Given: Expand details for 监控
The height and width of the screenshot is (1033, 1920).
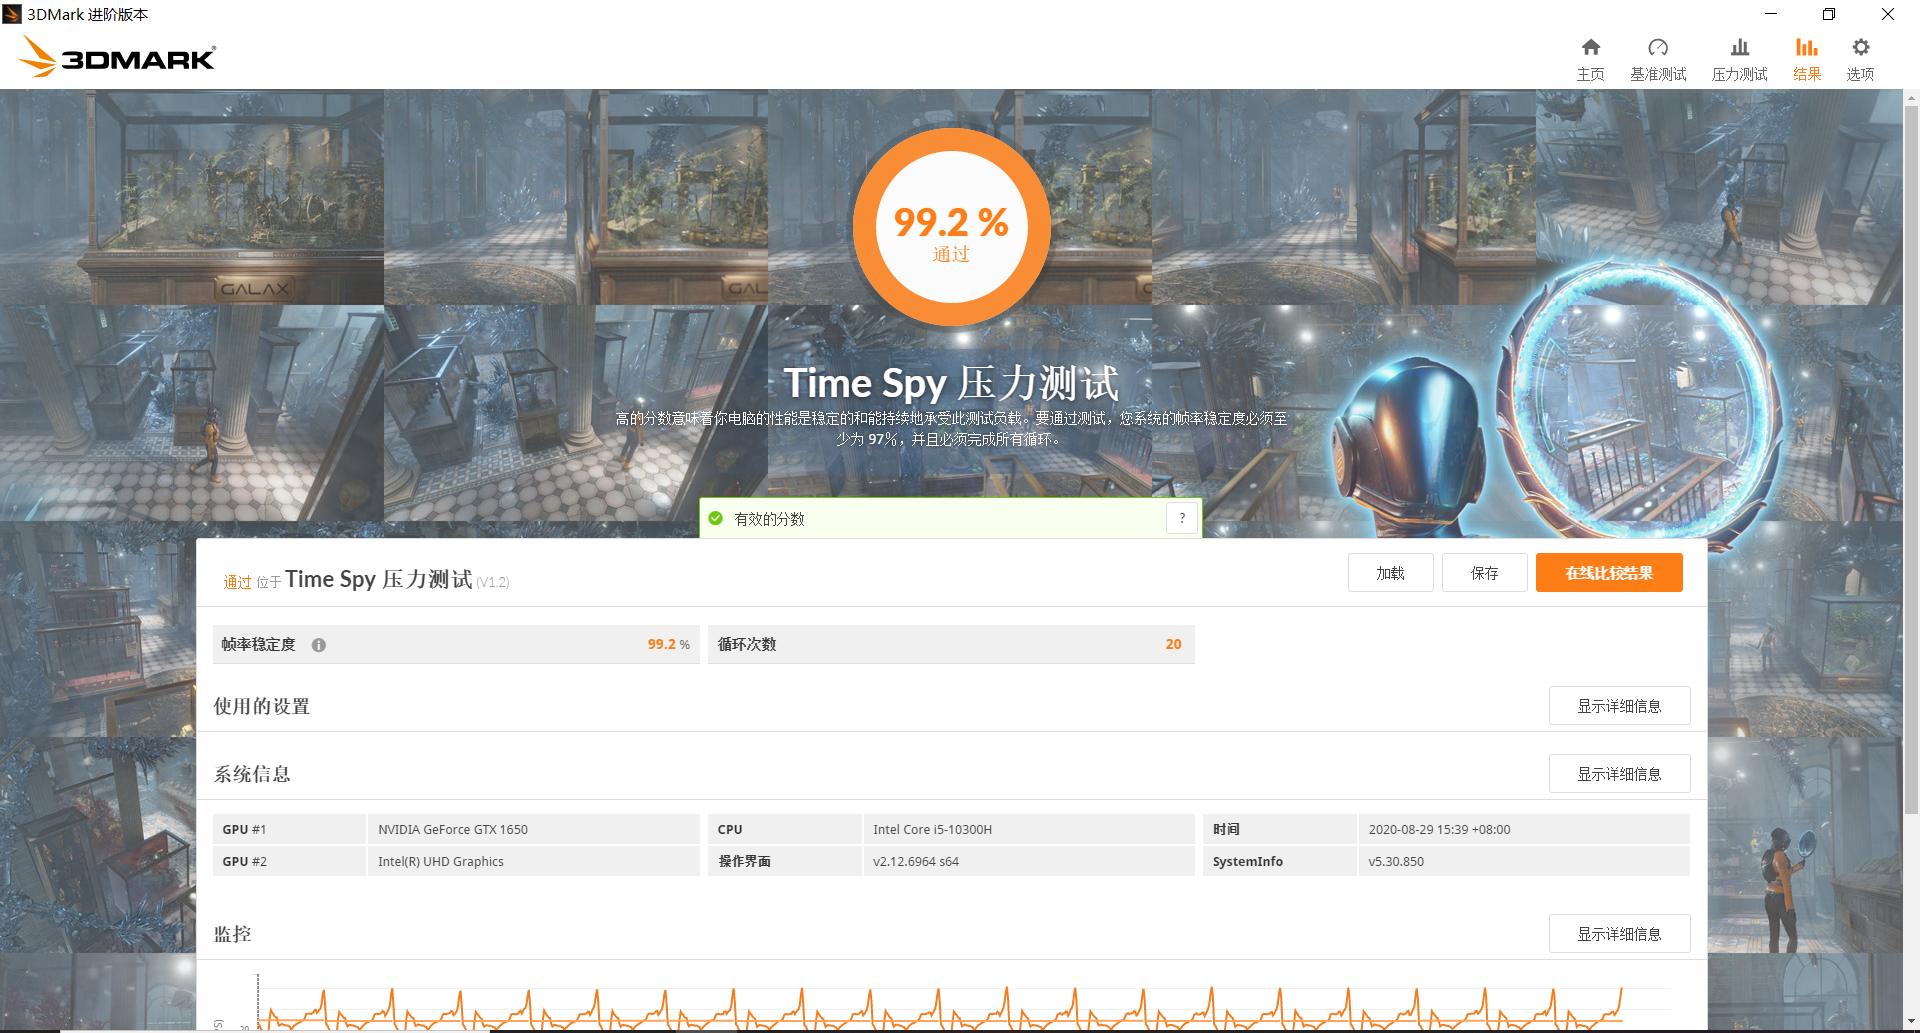Looking at the screenshot, I should tap(1619, 933).
